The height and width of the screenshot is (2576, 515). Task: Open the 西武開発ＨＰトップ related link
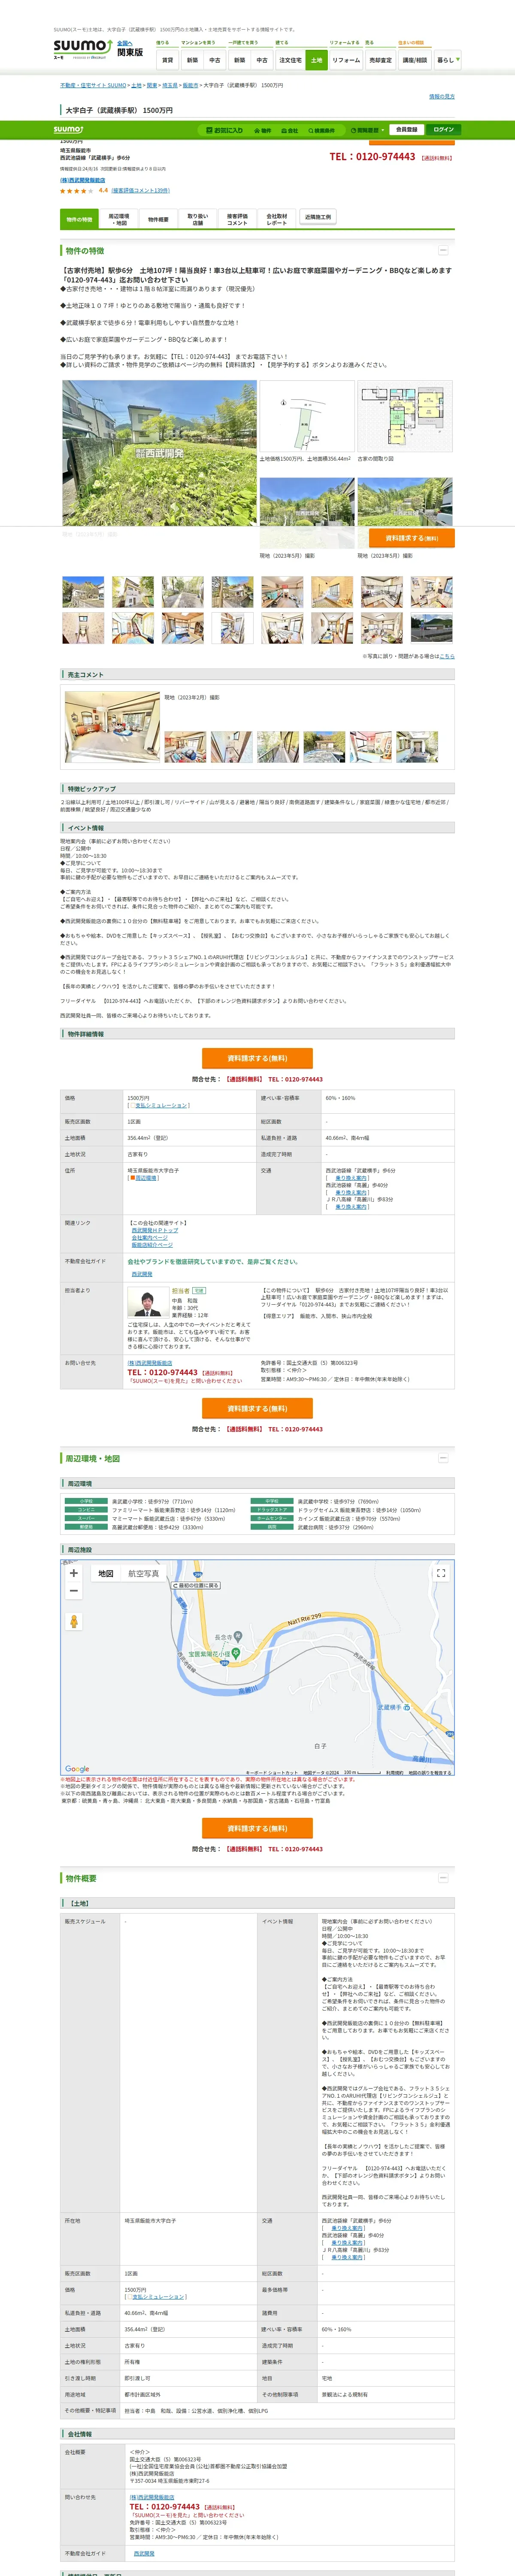click(x=154, y=1230)
